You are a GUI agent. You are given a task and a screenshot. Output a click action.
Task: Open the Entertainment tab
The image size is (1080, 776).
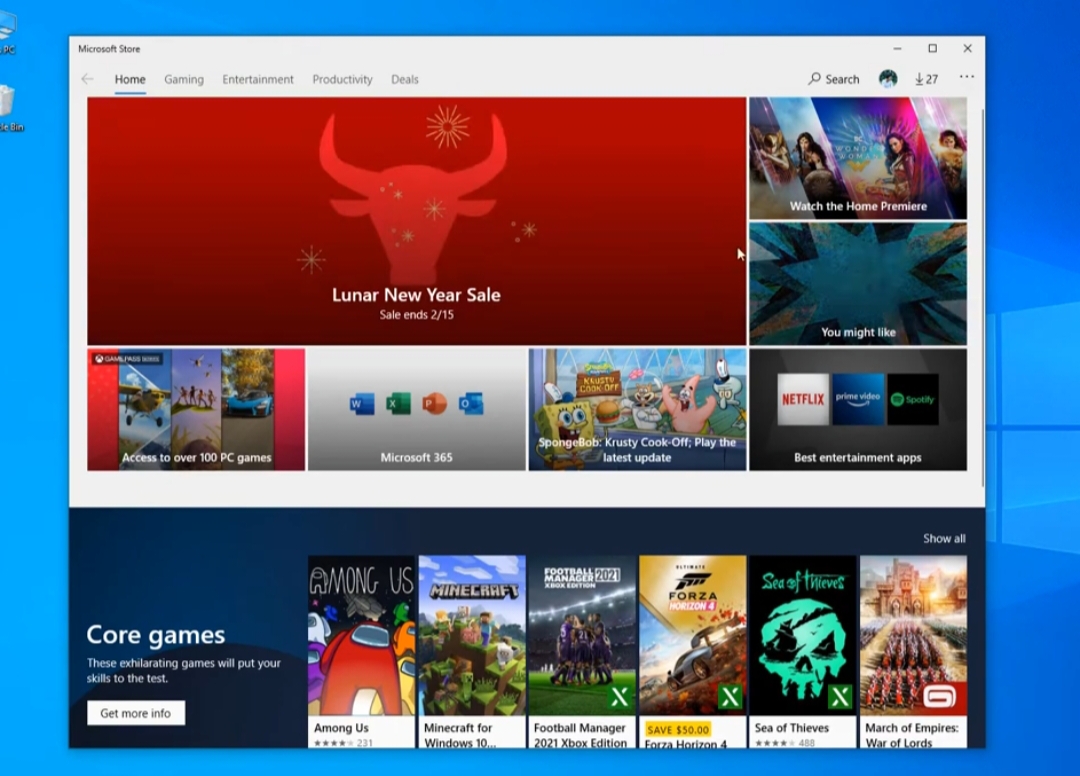[x=258, y=79]
